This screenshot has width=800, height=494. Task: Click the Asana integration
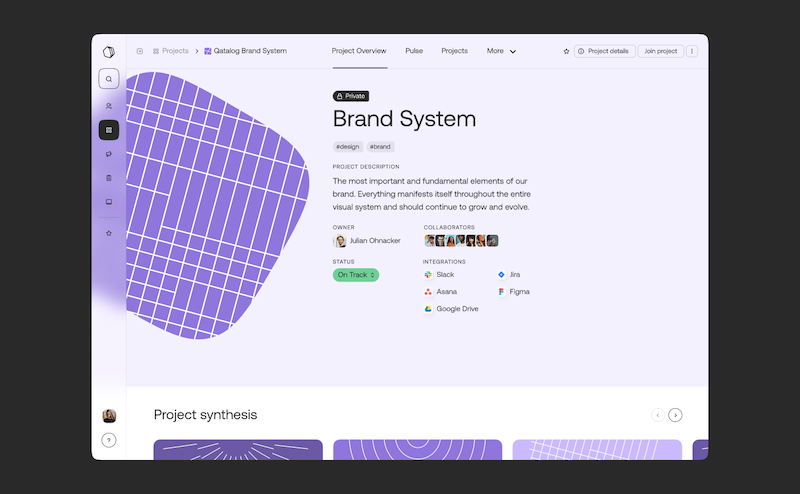click(x=440, y=292)
